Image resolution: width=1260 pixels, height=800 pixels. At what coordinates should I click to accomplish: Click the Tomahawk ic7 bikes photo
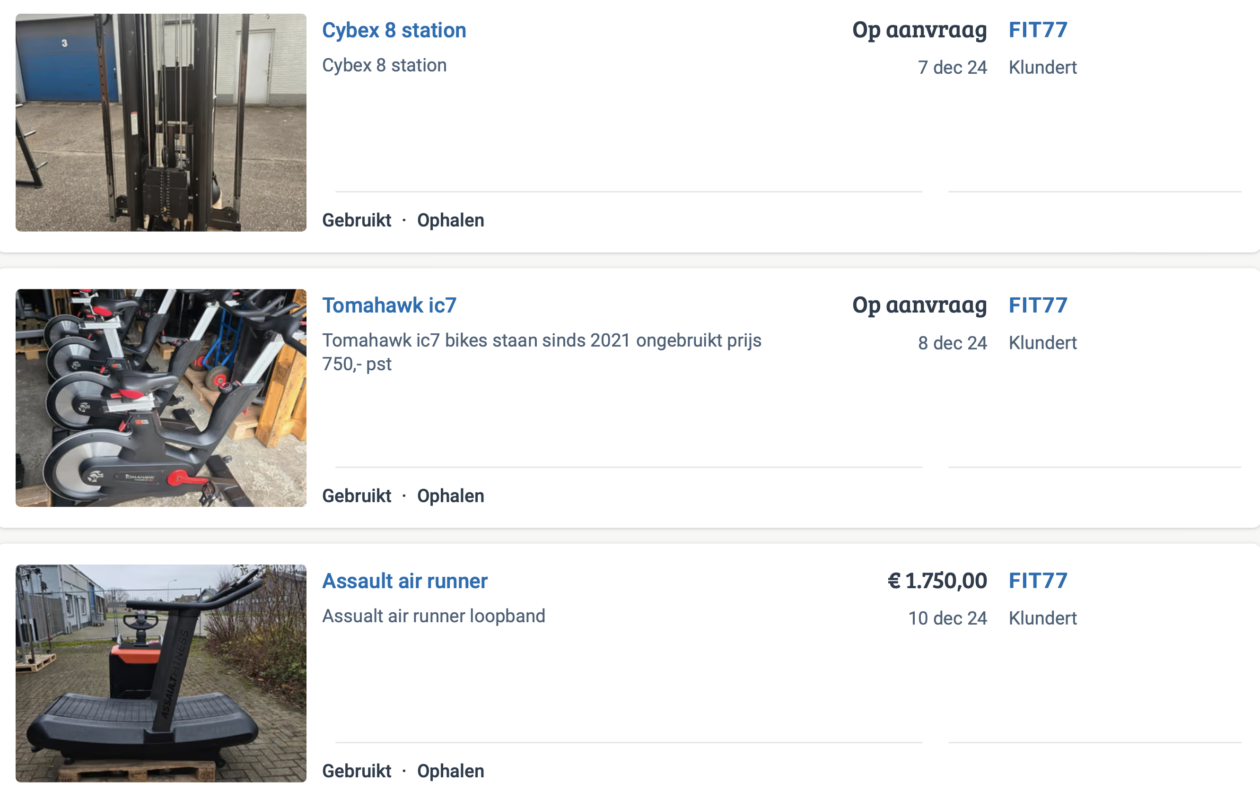(161, 398)
